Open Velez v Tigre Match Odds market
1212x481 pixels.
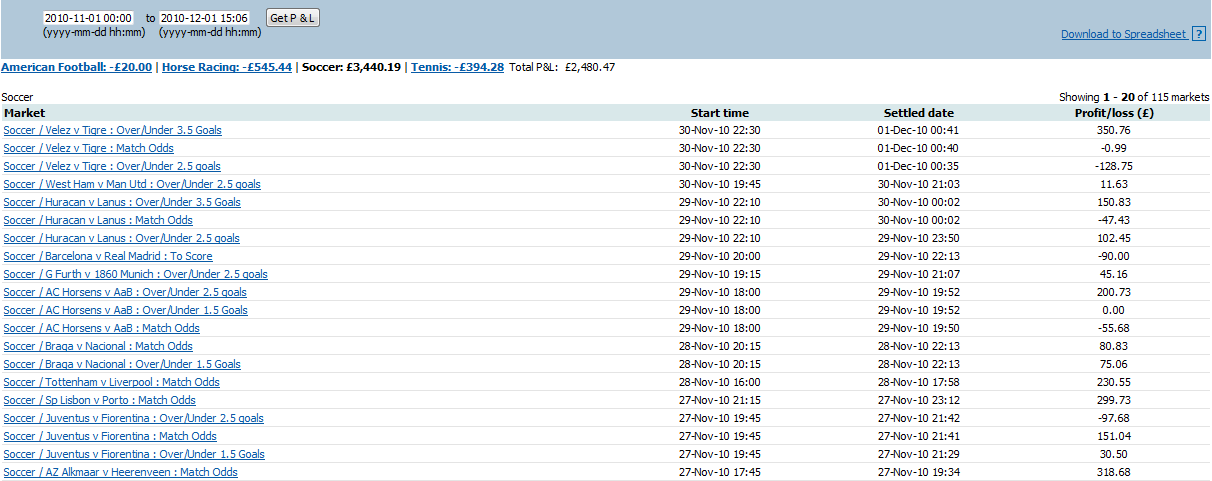coord(89,148)
